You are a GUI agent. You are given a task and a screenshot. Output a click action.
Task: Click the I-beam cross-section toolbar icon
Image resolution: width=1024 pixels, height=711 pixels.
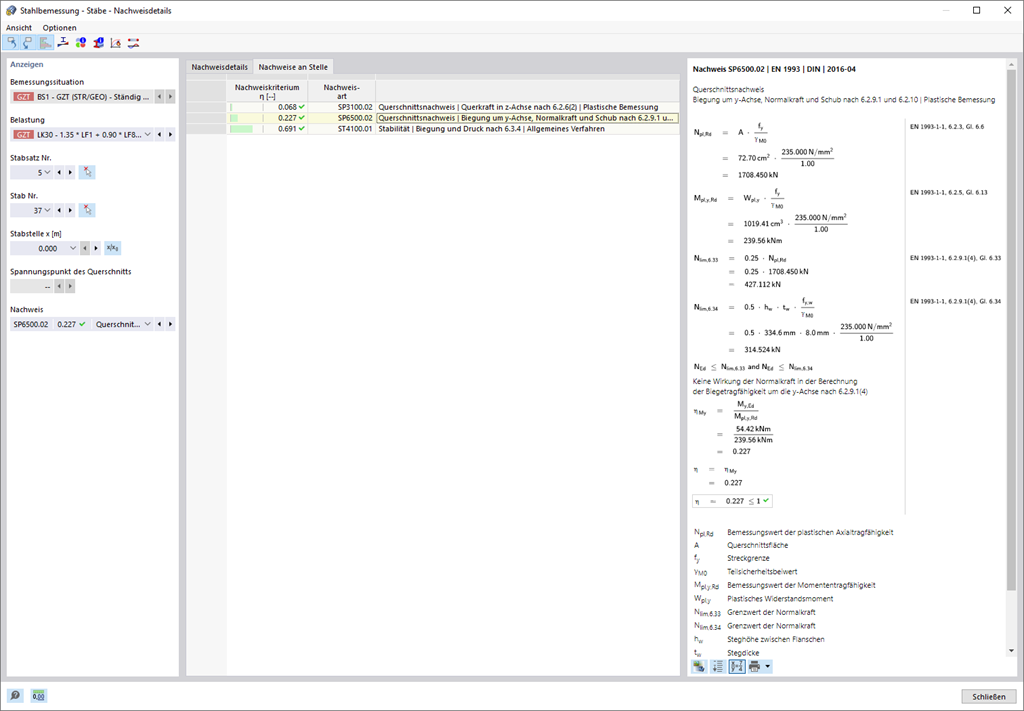63,43
